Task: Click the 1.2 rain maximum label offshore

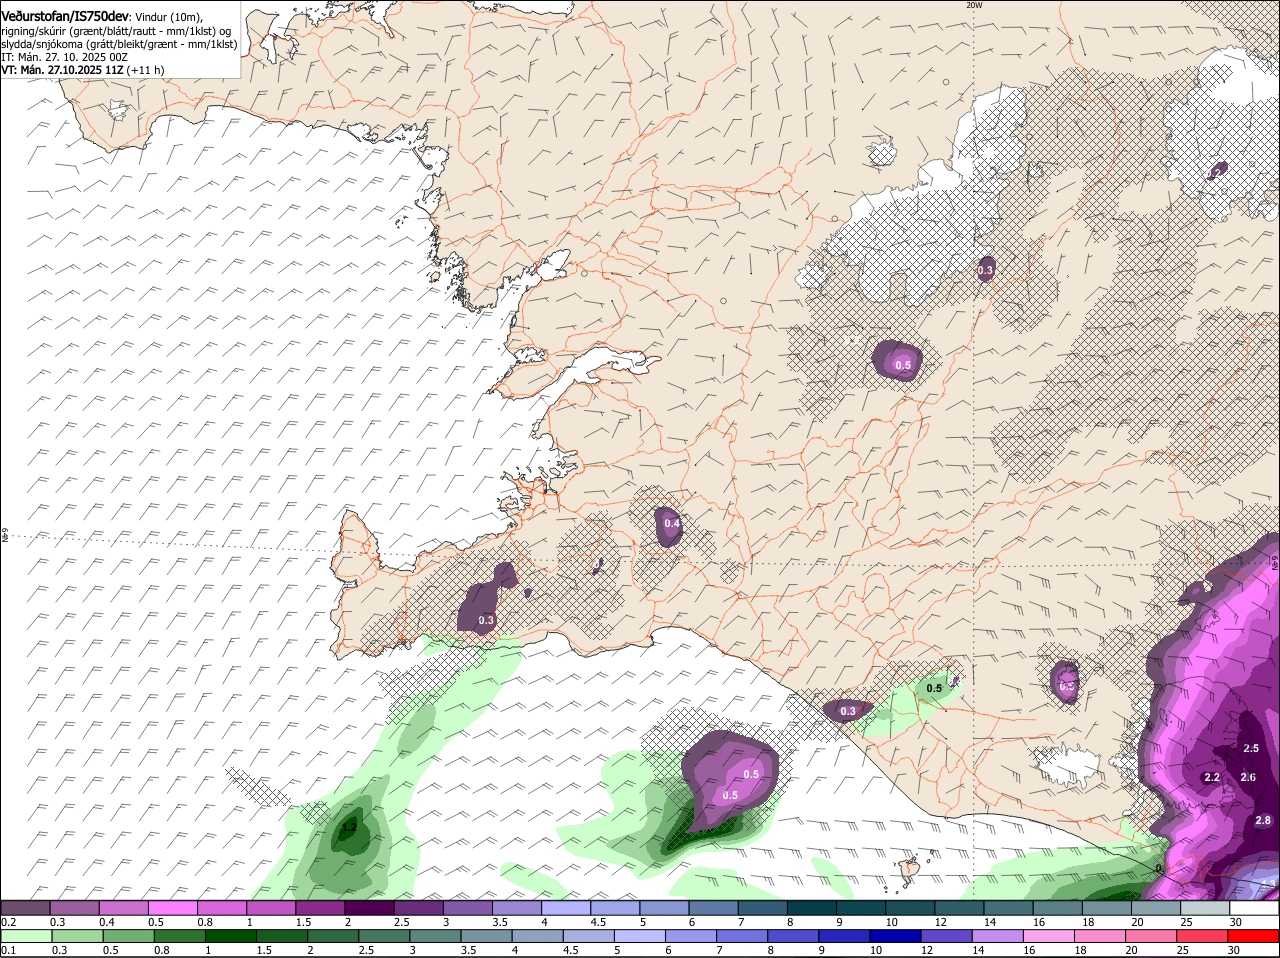Action: click(x=349, y=827)
